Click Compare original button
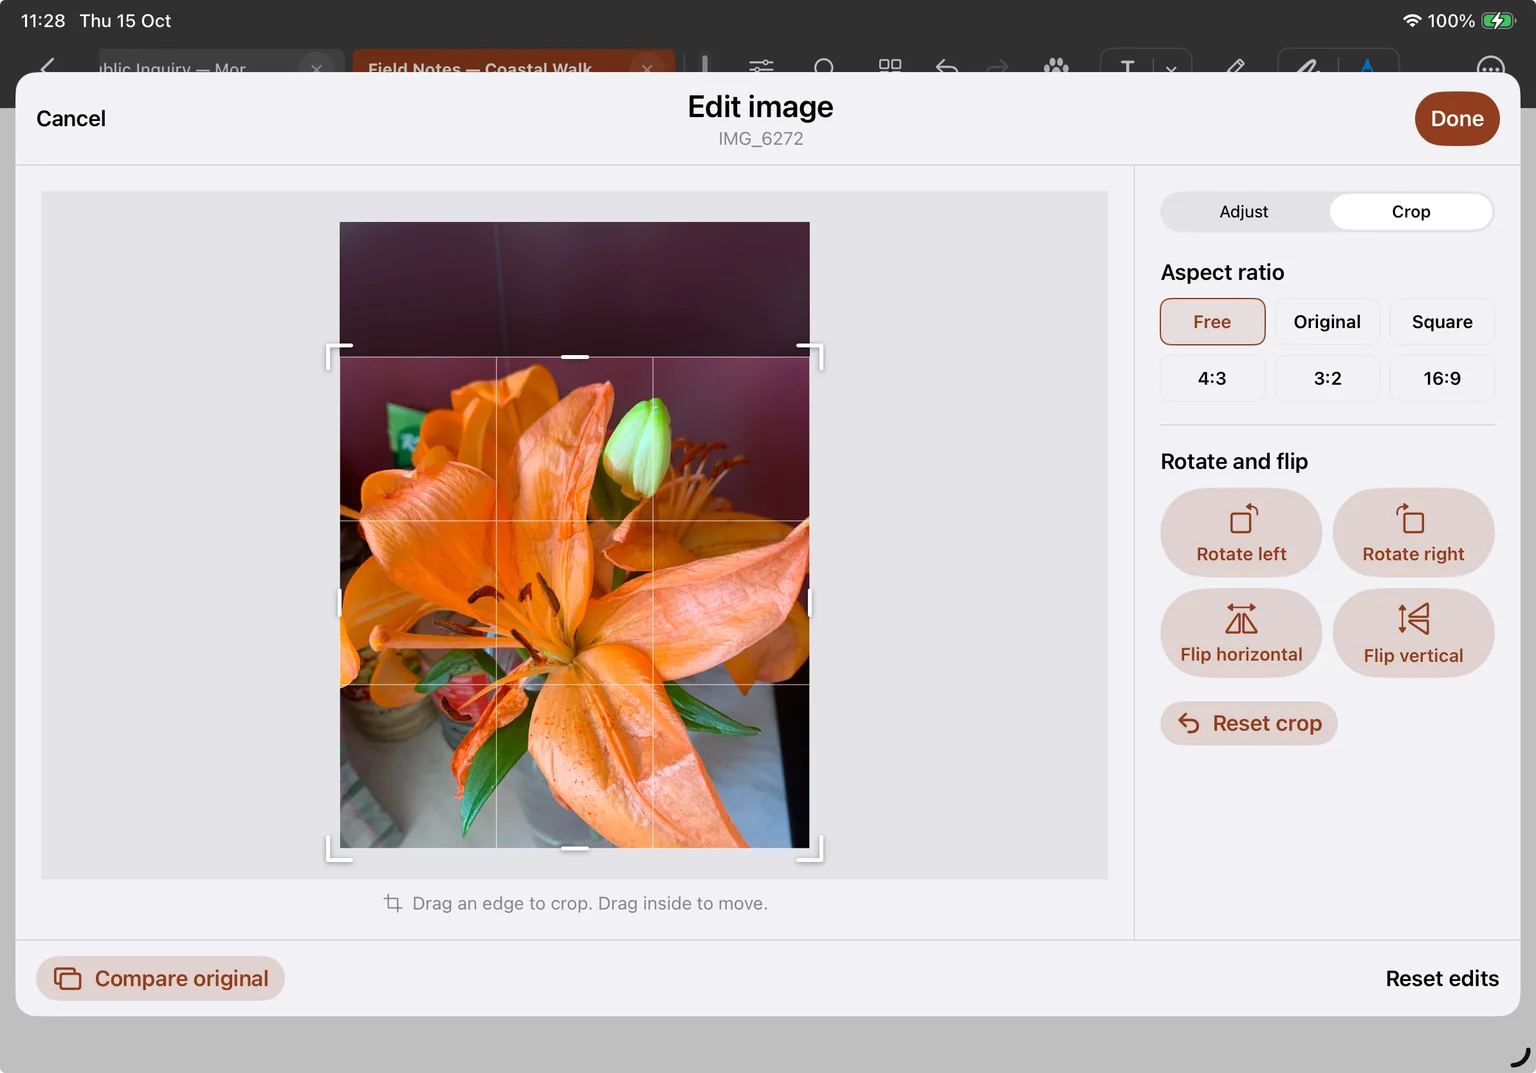 click(x=161, y=978)
